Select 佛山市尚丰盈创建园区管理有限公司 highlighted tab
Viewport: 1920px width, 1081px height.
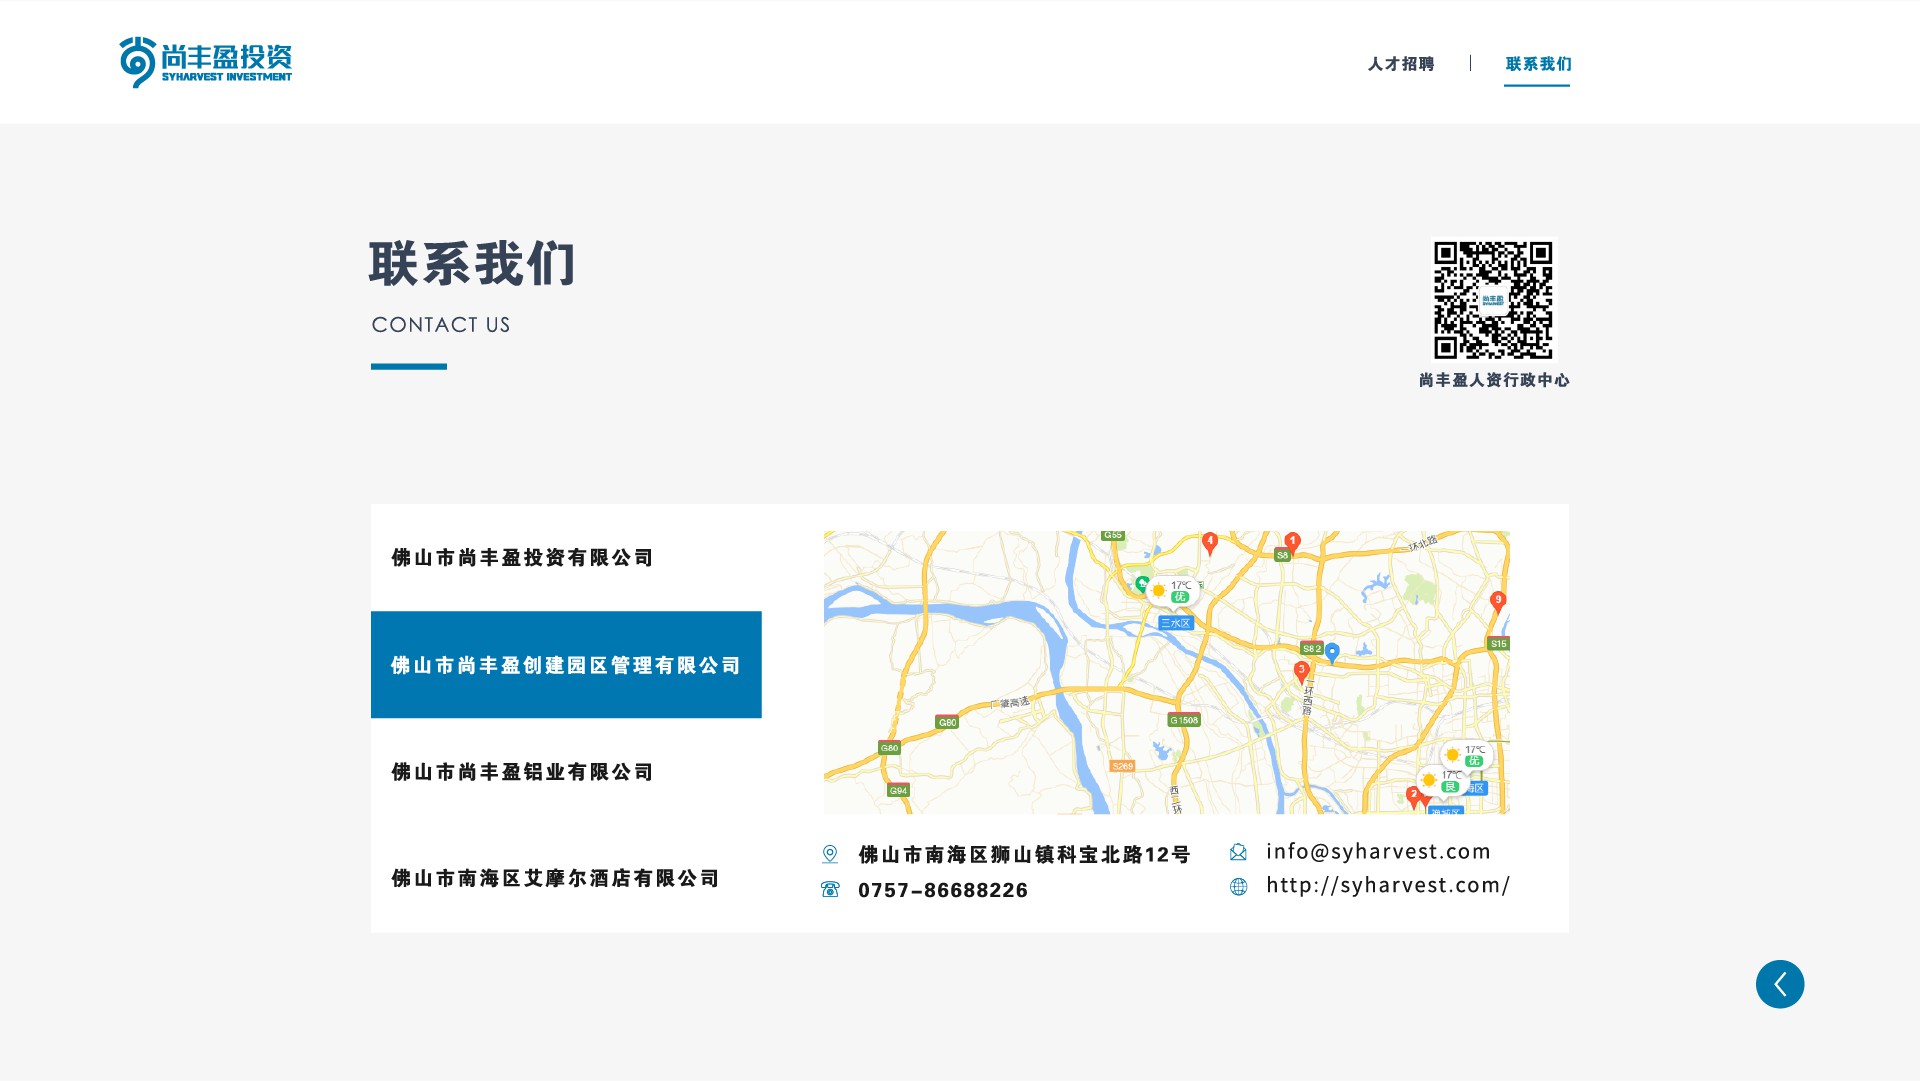pyautogui.click(x=566, y=665)
